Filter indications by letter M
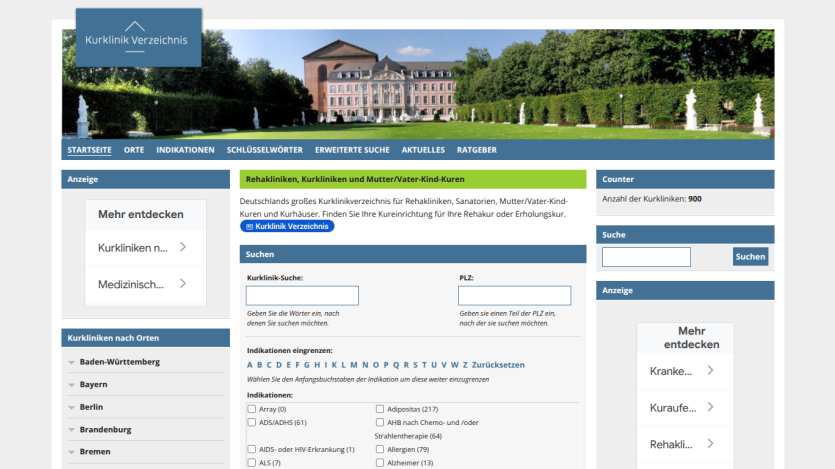This screenshot has width=835, height=469. coord(354,365)
